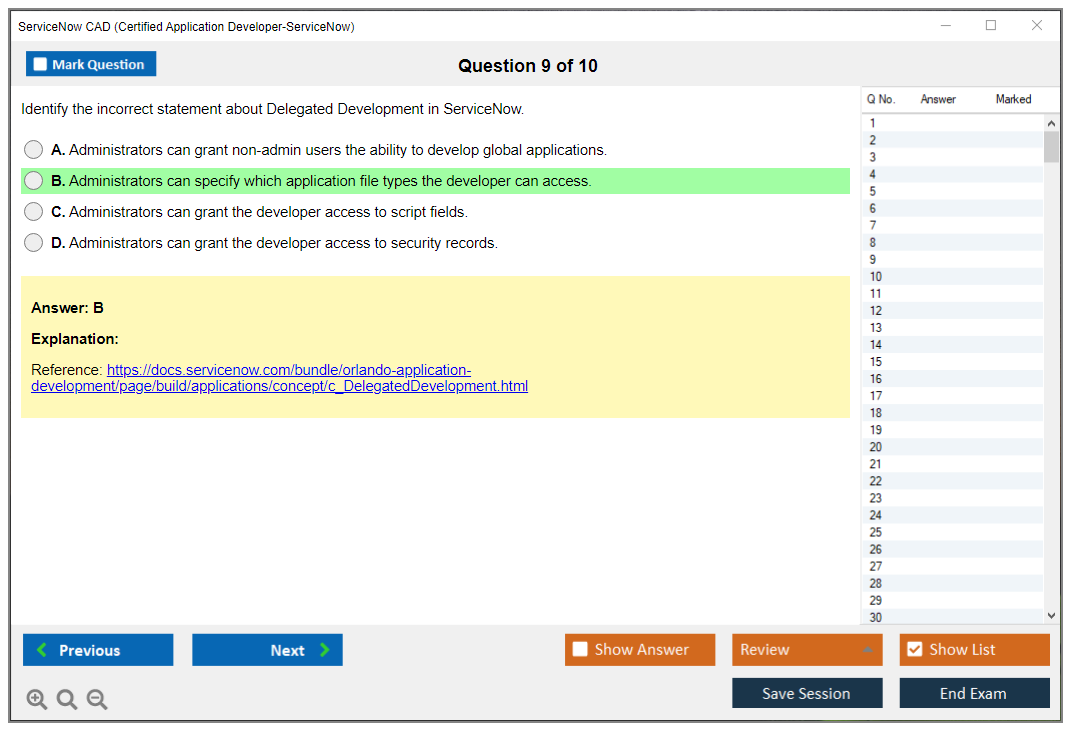Image resolution: width=1075 pixels, height=735 pixels.
Task: Enable the Show Answer checkbox
Action: point(580,650)
